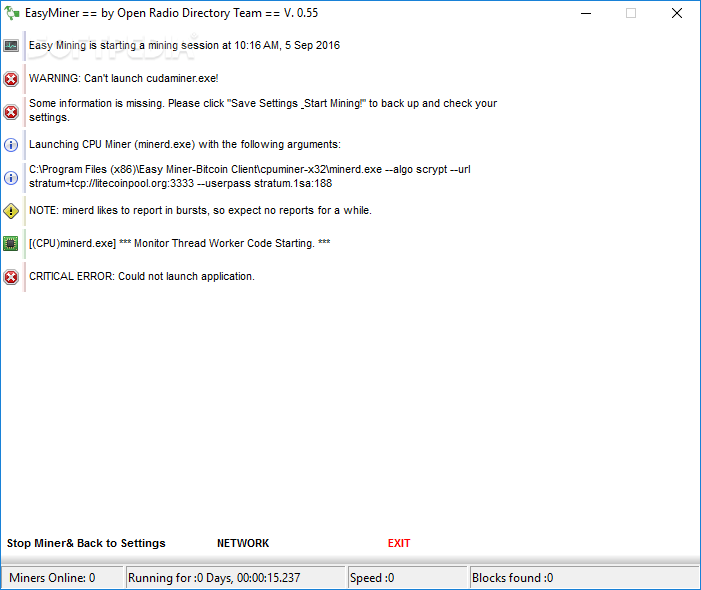This screenshot has height=590, width=701.
Task: Stop the miner and go back to settings
Action: pos(86,543)
